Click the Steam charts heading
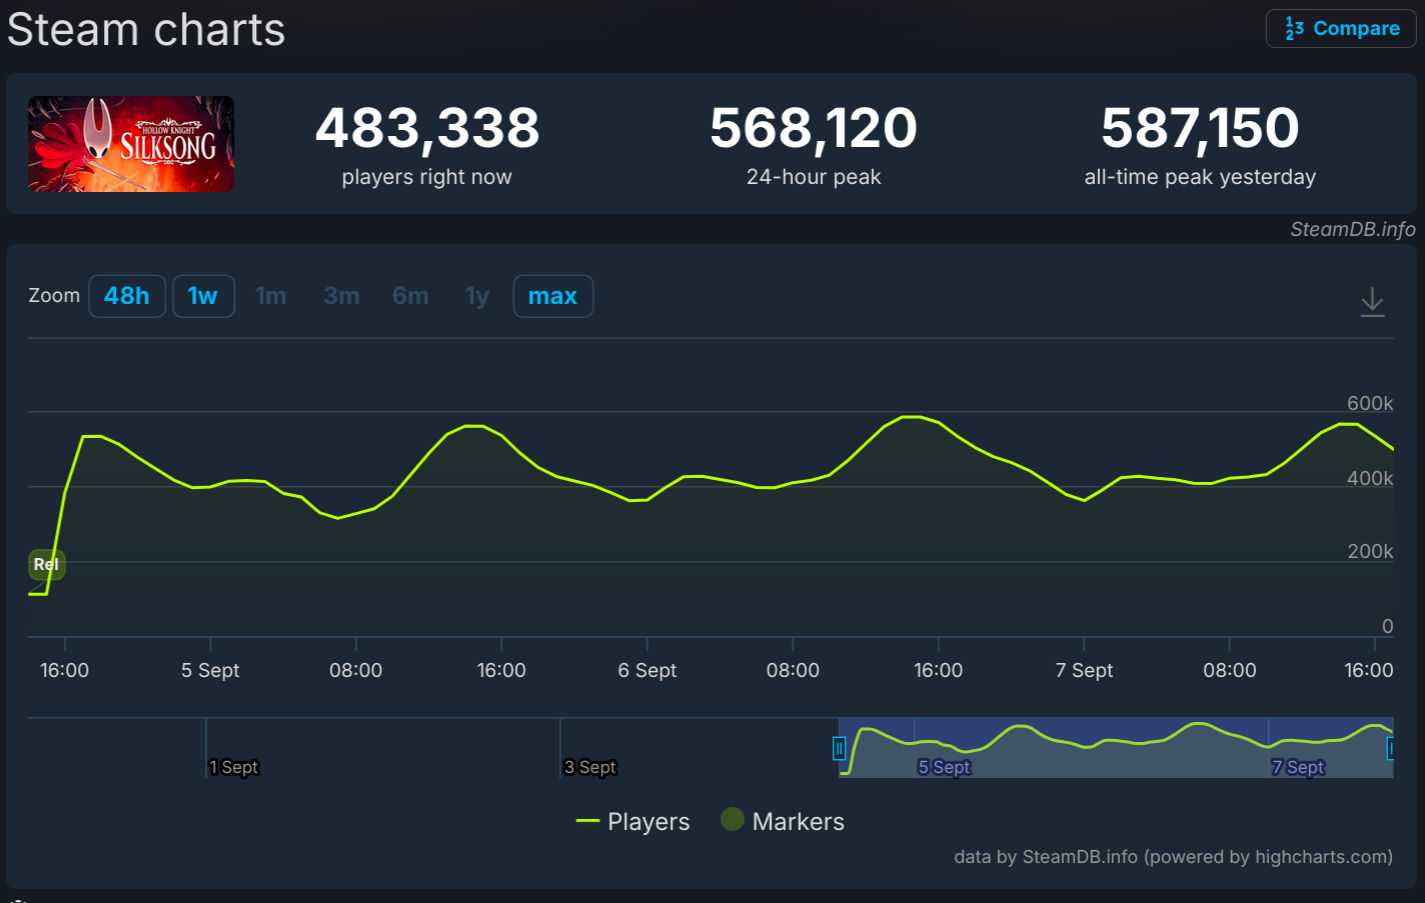The width and height of the screenshot is (1425, 903). (x=146, y=29)
